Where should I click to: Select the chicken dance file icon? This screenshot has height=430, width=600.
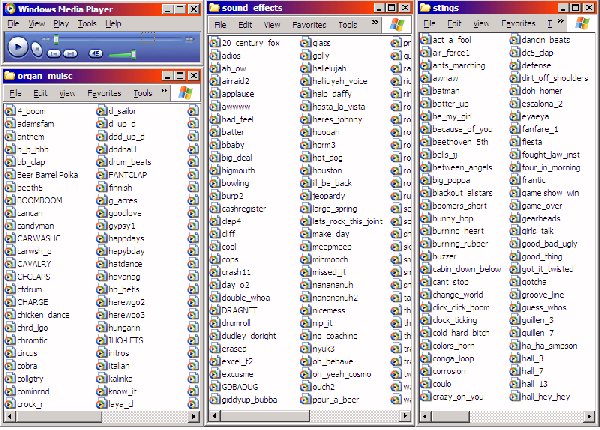pos(10,315)
